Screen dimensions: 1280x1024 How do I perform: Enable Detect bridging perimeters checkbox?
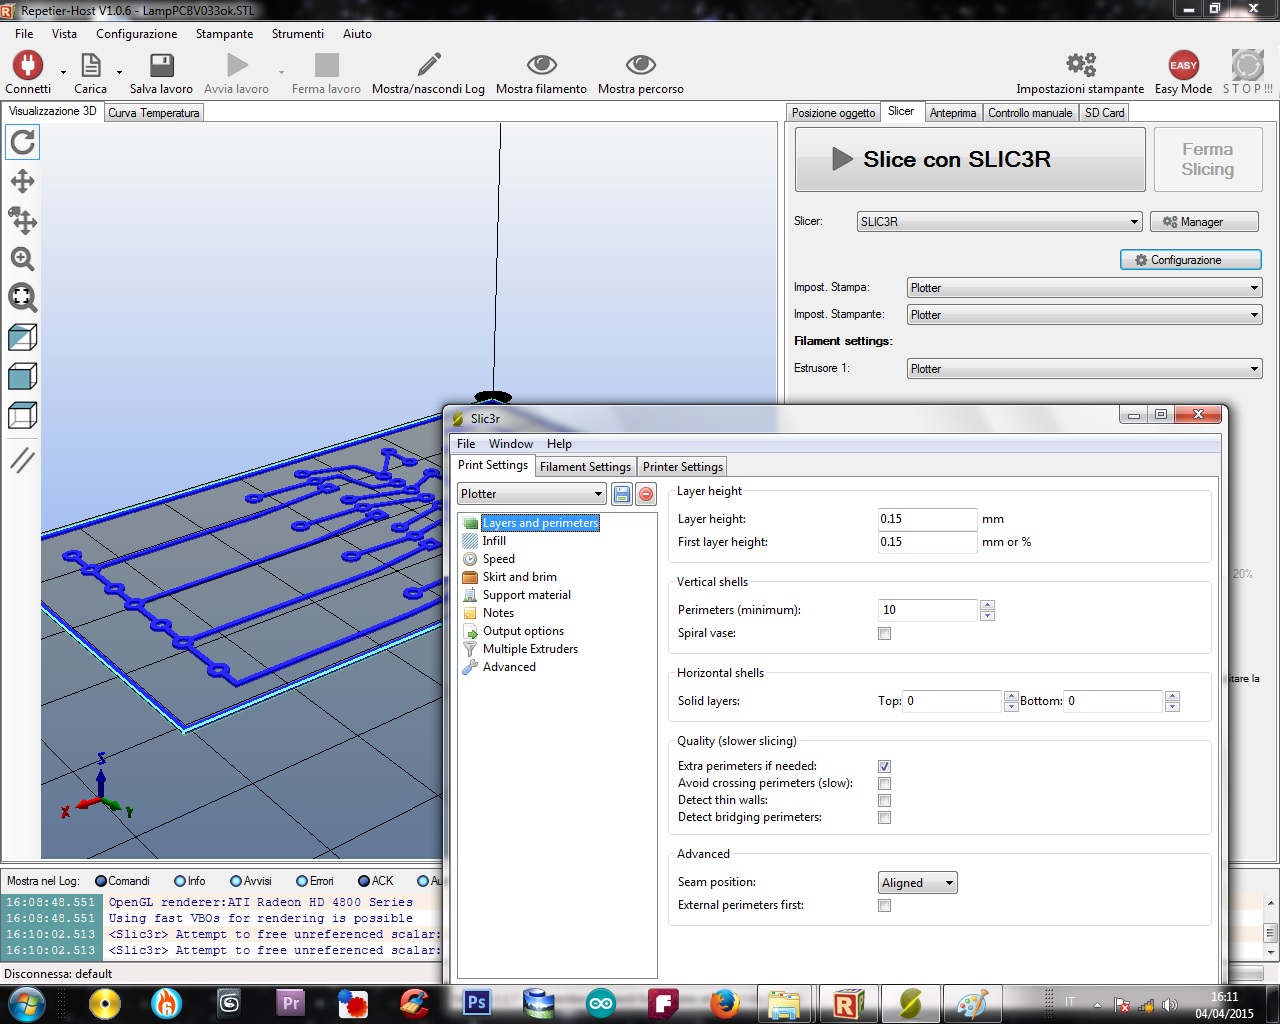coord(884,817)
